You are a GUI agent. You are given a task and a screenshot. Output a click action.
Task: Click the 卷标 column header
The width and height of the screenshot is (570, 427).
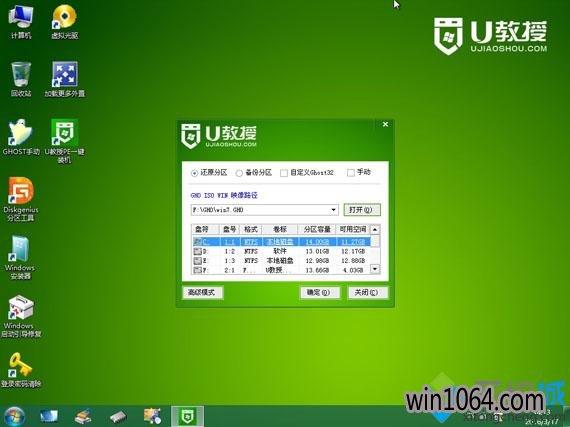pyautogui.click(x=280, y=229)
